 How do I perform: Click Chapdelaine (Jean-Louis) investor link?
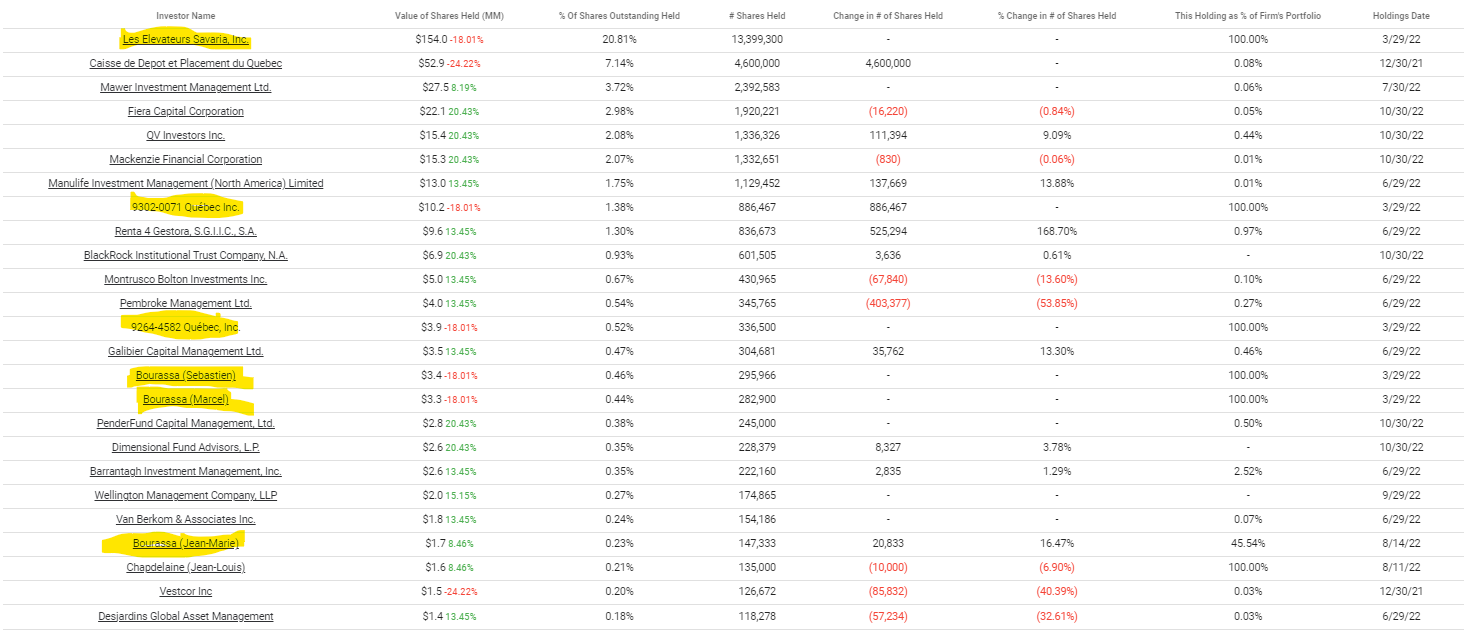click(186, 567)
